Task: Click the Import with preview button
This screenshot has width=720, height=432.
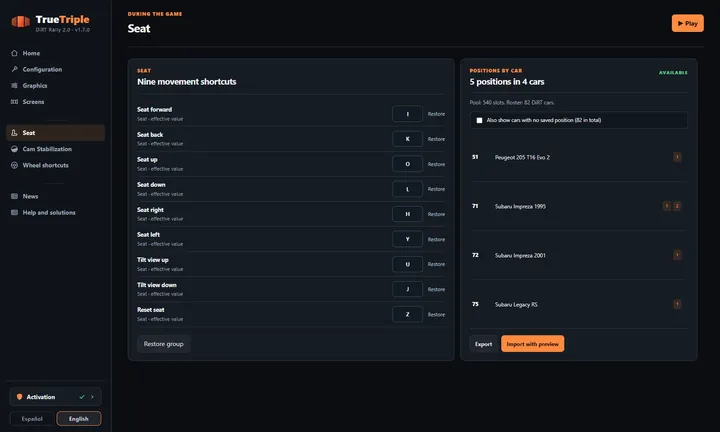Action: pos(533,344)
